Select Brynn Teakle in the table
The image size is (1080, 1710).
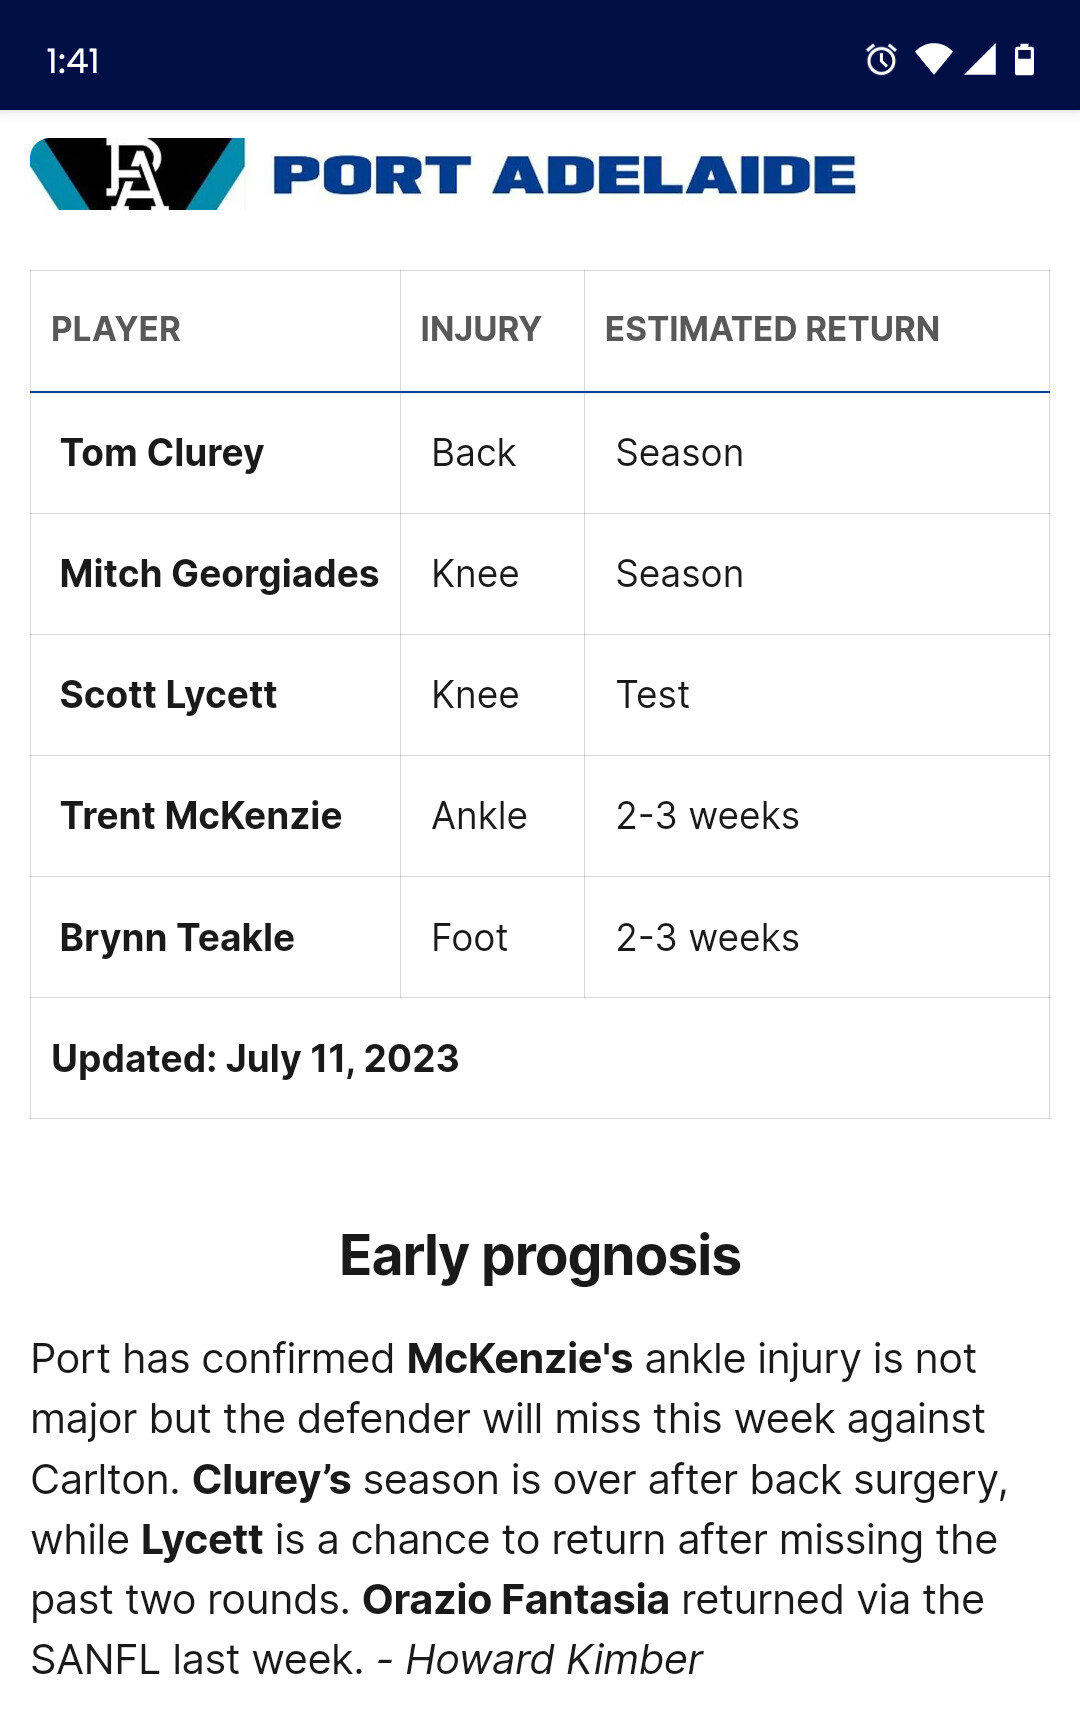[177, 938]
